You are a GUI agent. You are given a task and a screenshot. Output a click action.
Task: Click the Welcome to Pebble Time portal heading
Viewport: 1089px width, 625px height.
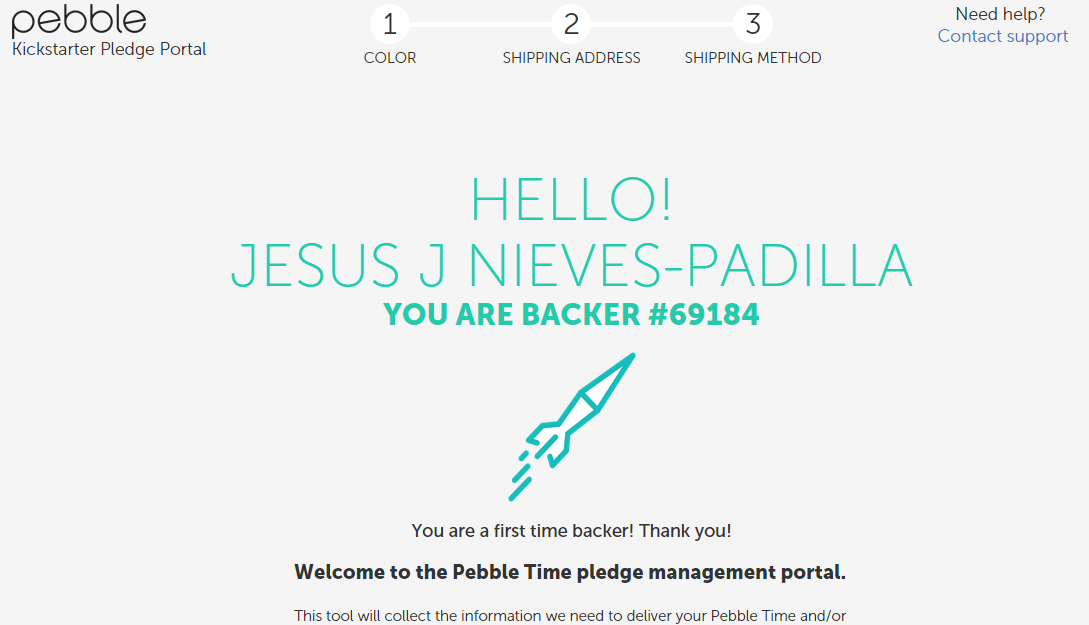click(570, 572)
